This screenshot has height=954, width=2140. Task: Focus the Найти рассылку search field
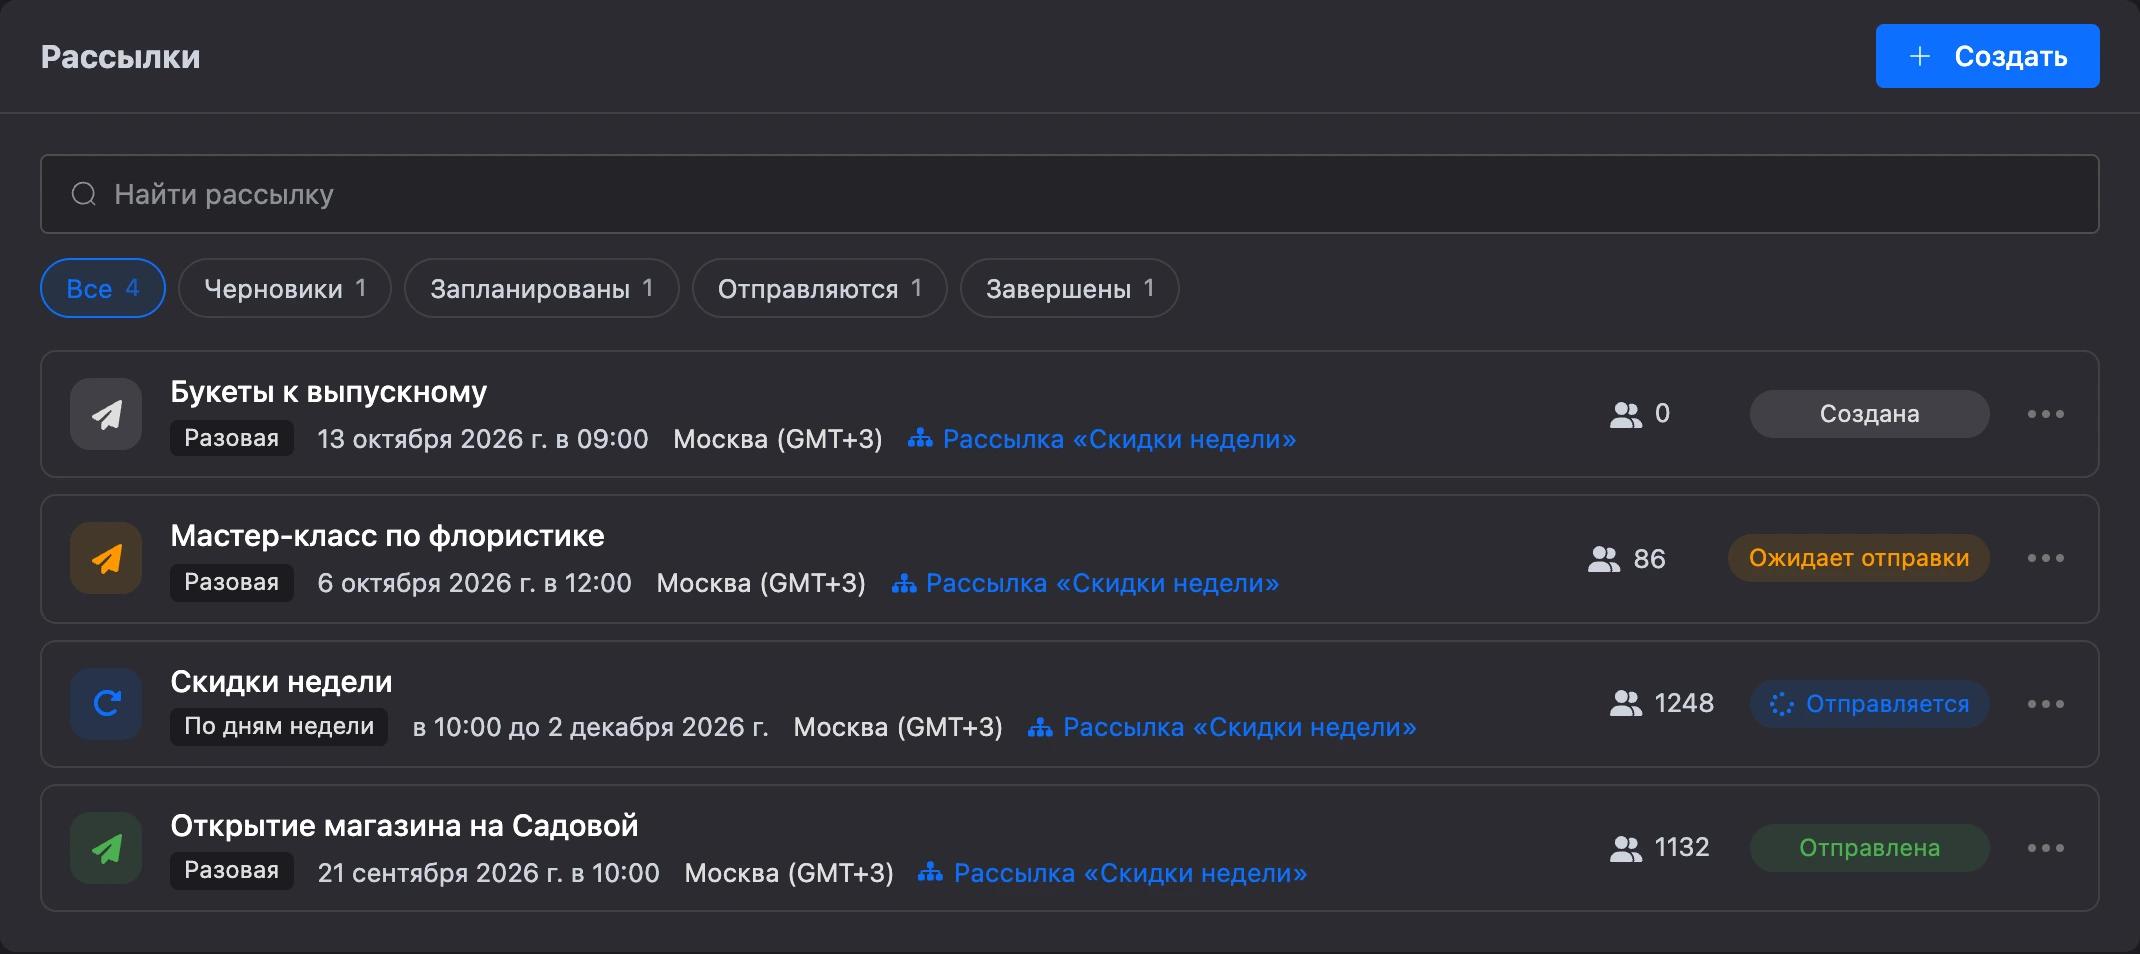coord(1070,194)
